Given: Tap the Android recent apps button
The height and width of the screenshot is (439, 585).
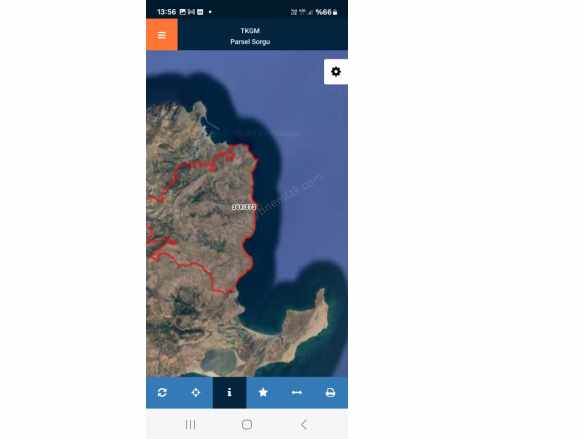Looking at the screenshot, I should point(191,424).
